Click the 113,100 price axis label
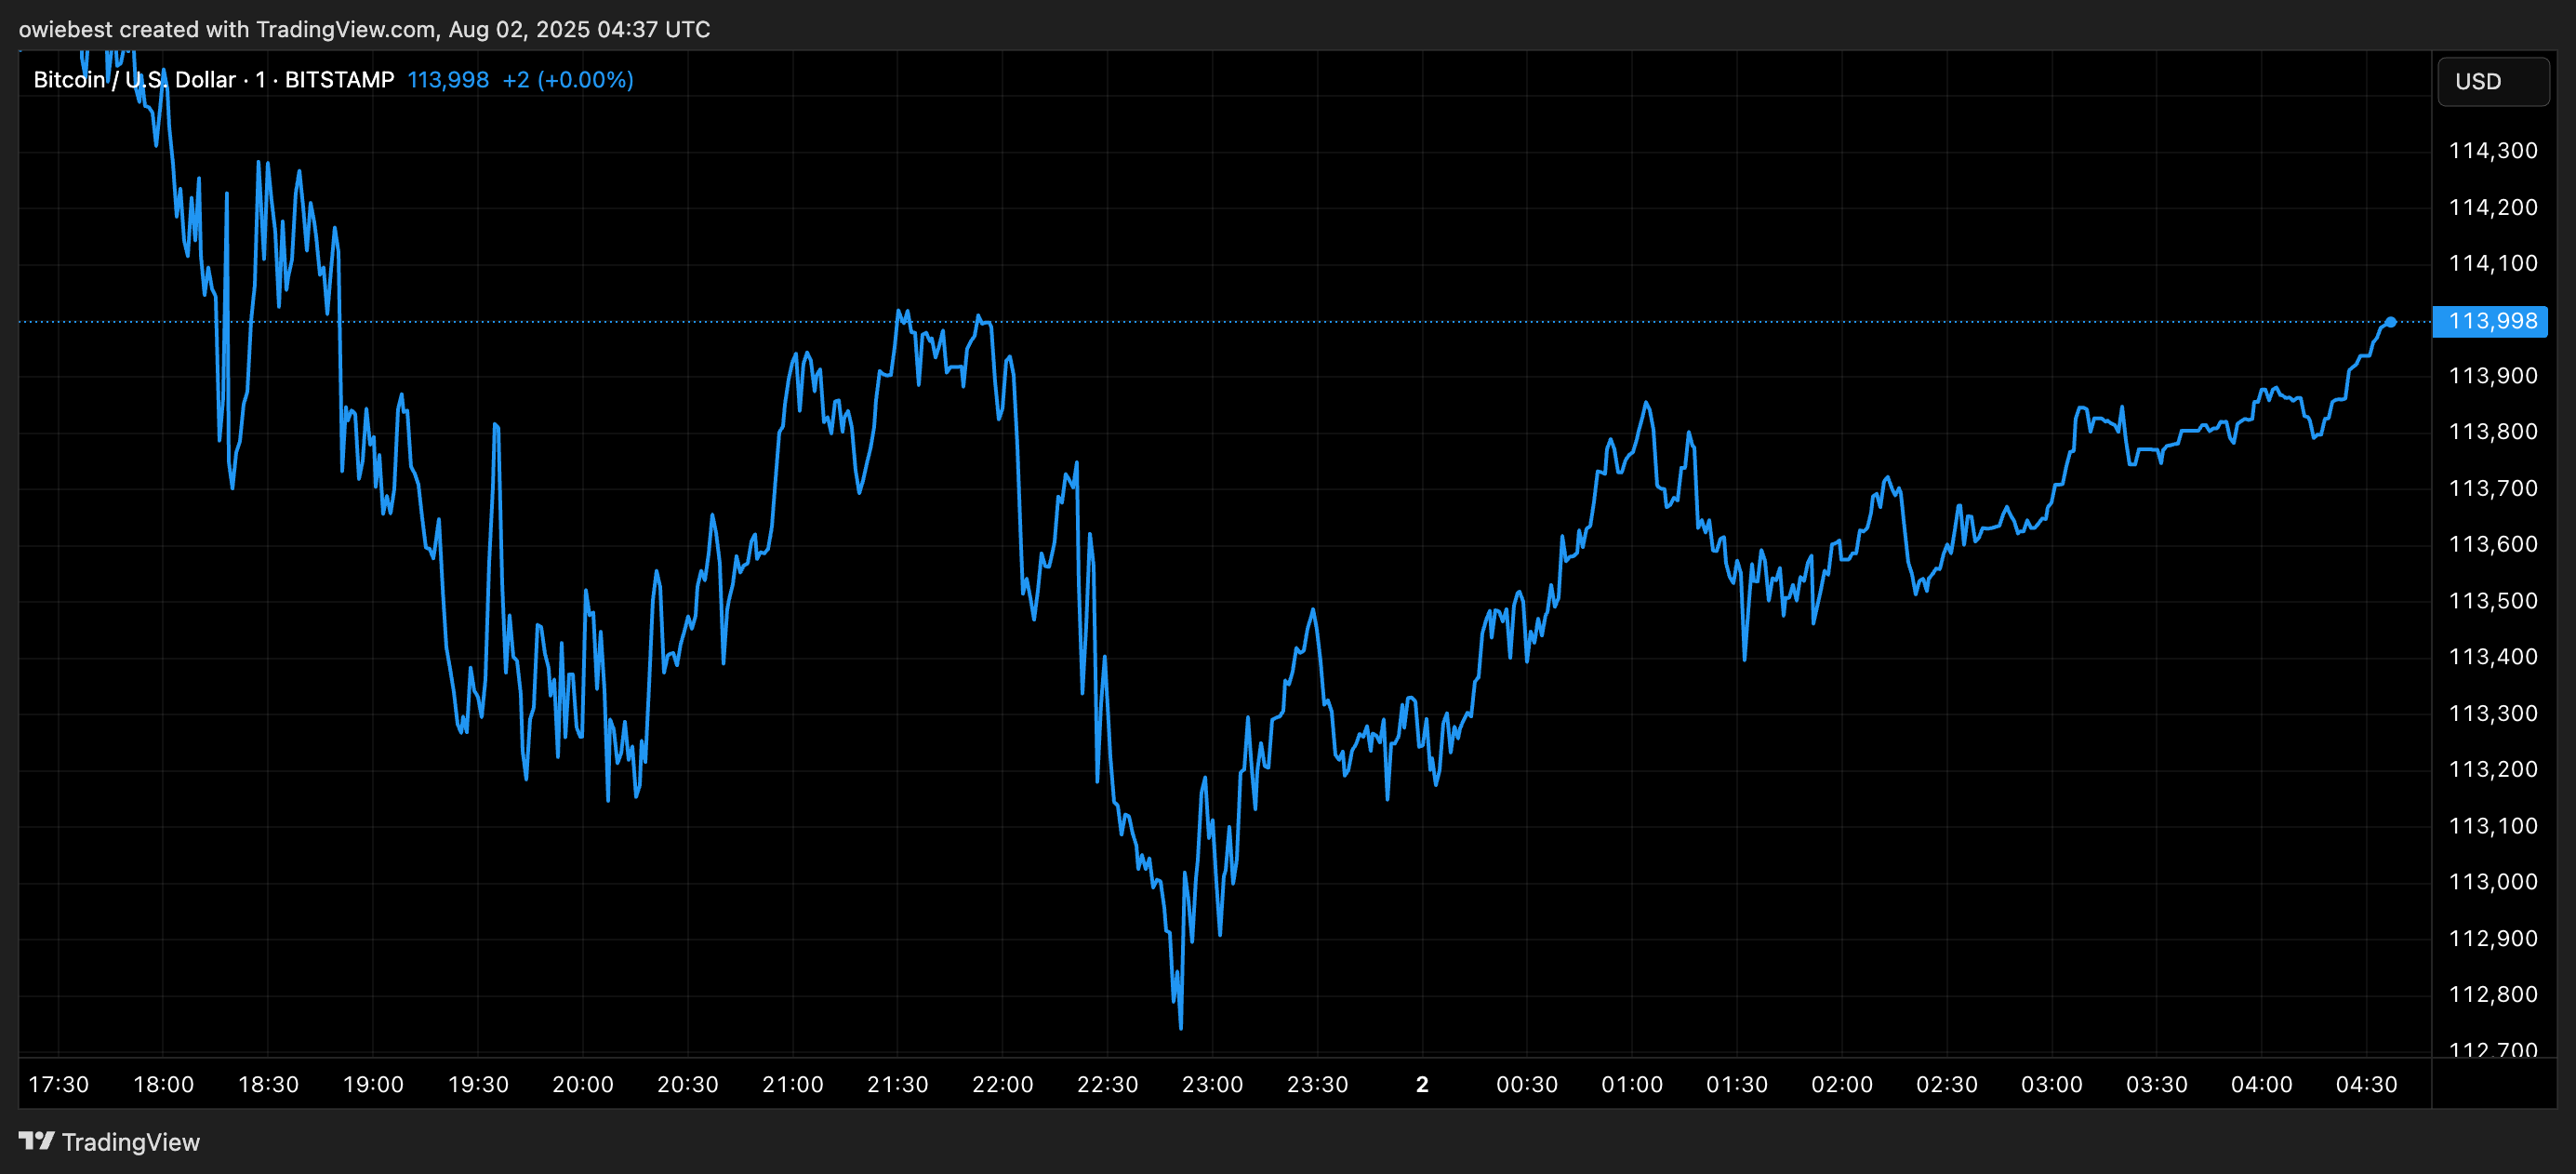This screenshot has height=1174, width=2576. (2493, 826)
